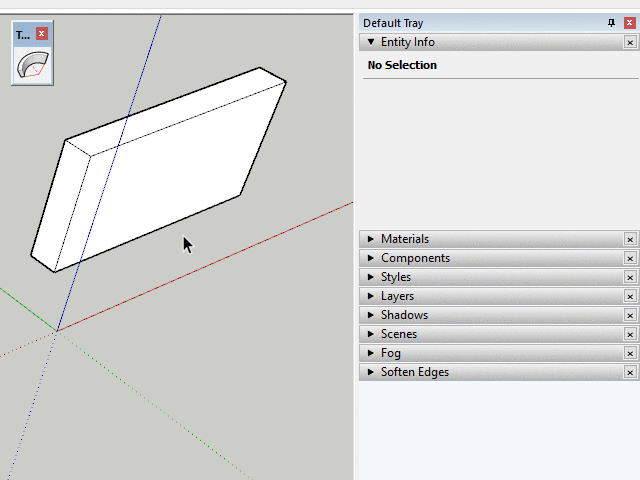Collapse the Entity Info panel

coord(371,42)
